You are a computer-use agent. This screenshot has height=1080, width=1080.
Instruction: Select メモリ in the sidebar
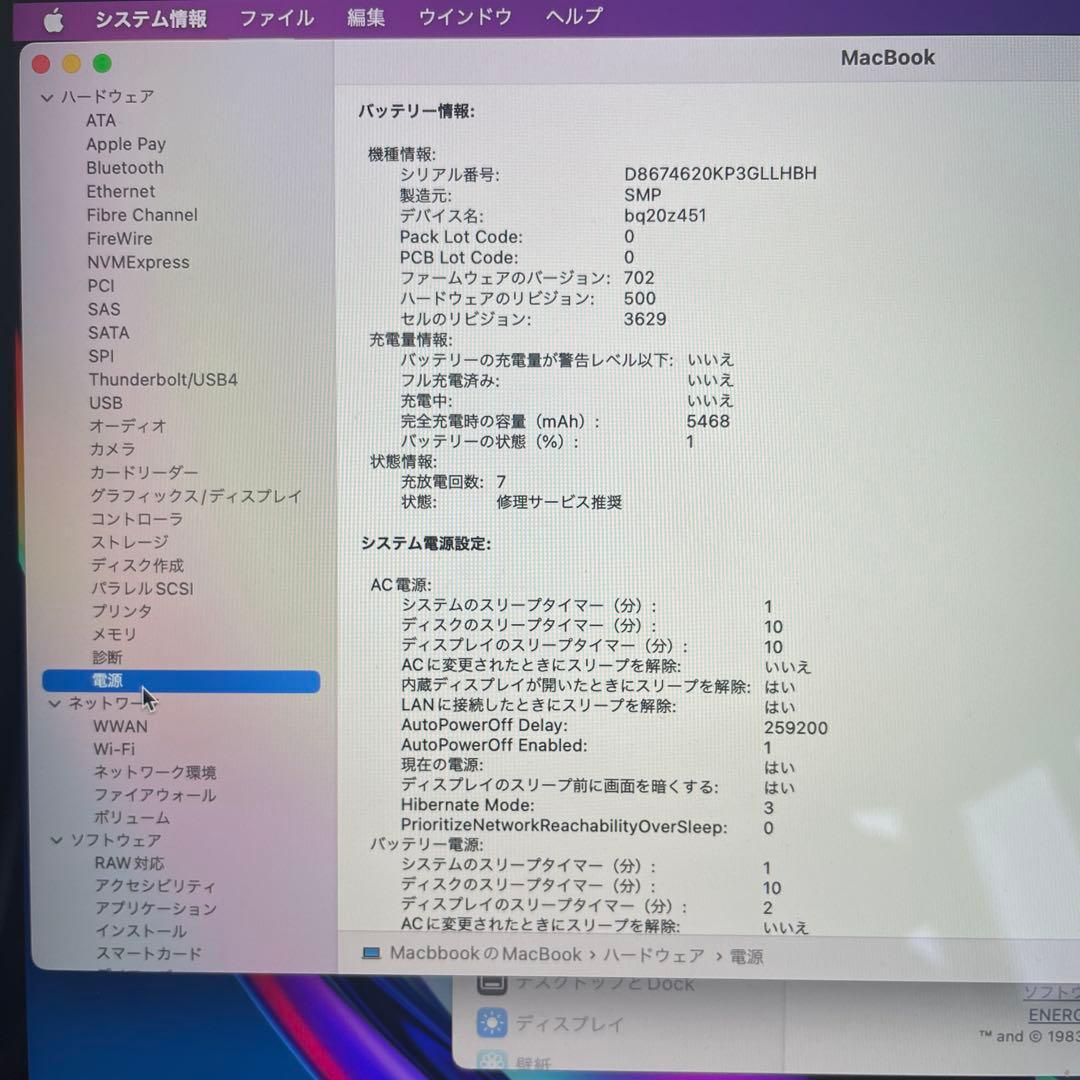[113, 634]
